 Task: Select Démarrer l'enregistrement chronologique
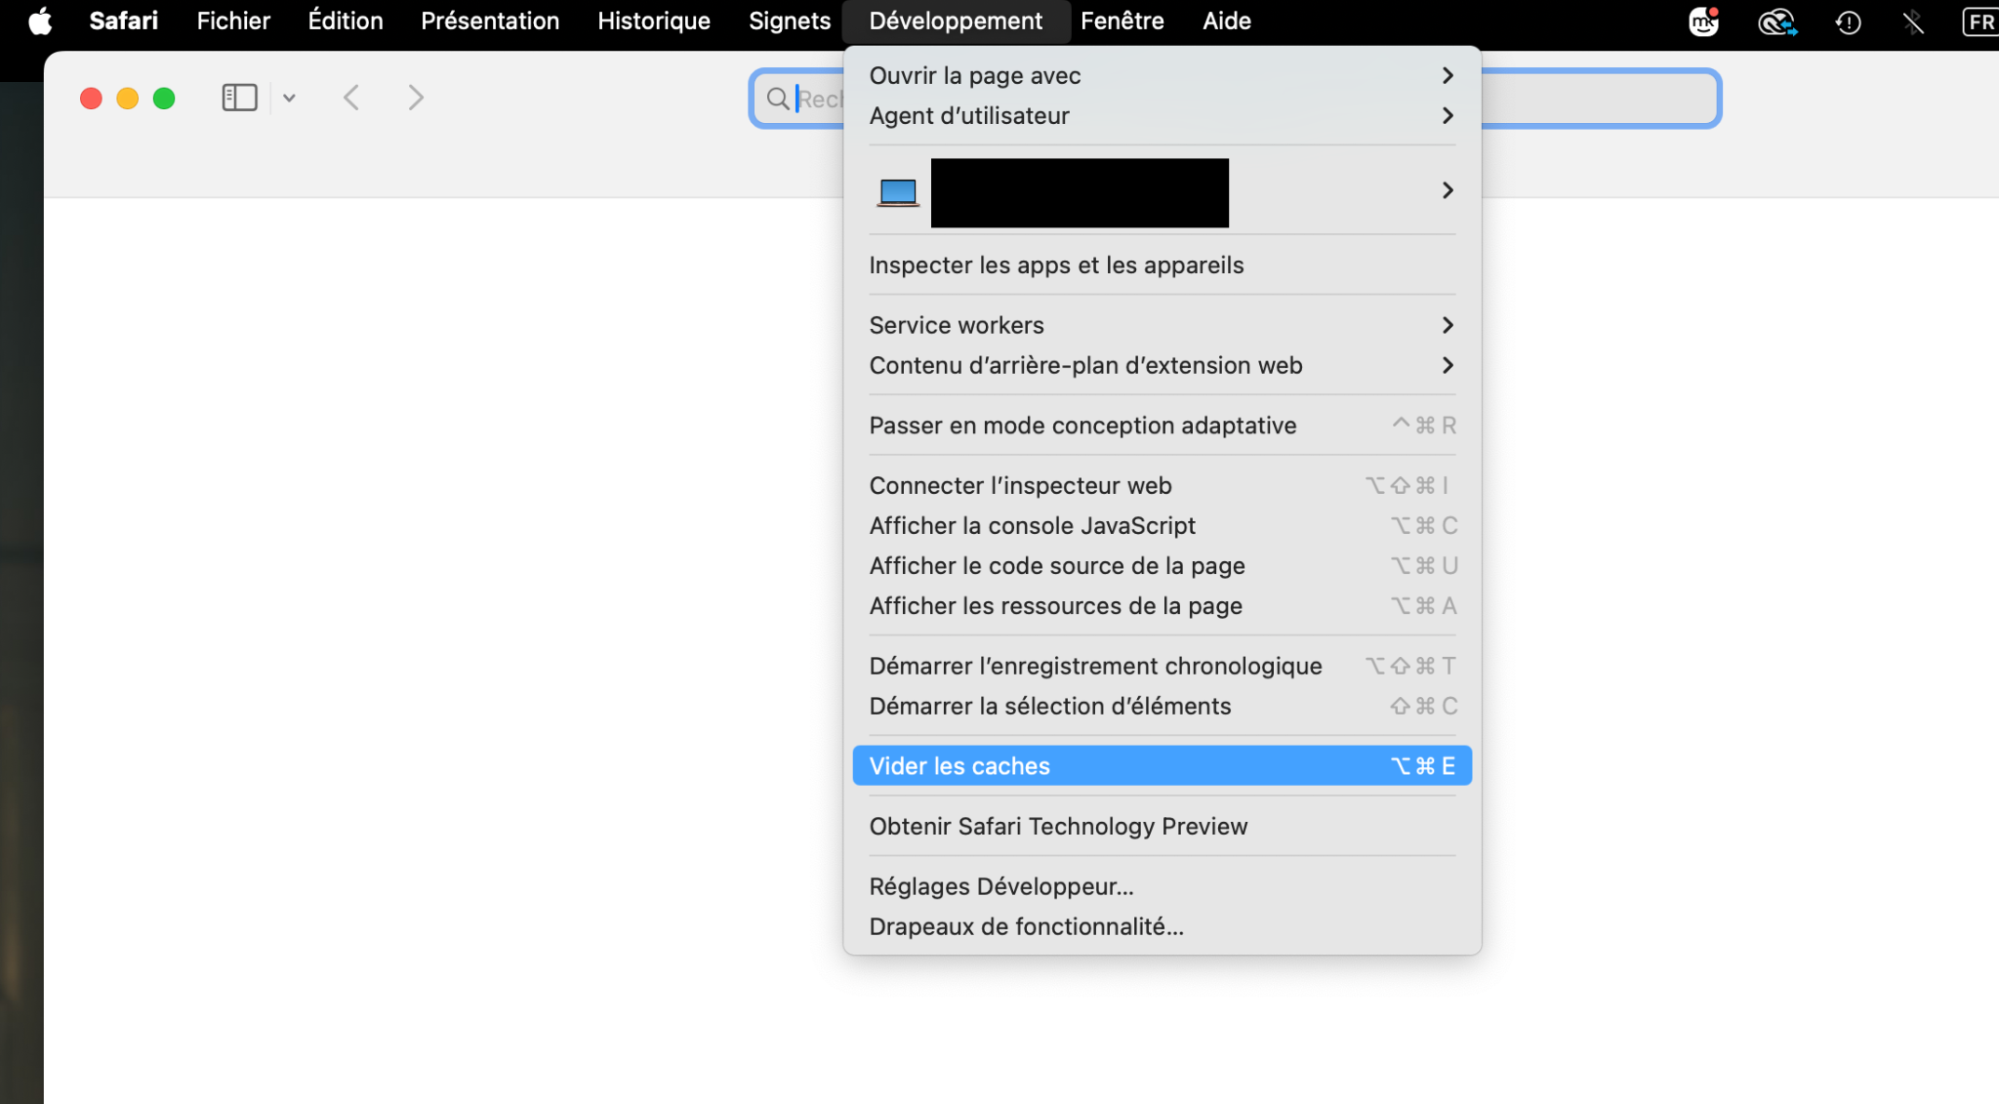1162,665
